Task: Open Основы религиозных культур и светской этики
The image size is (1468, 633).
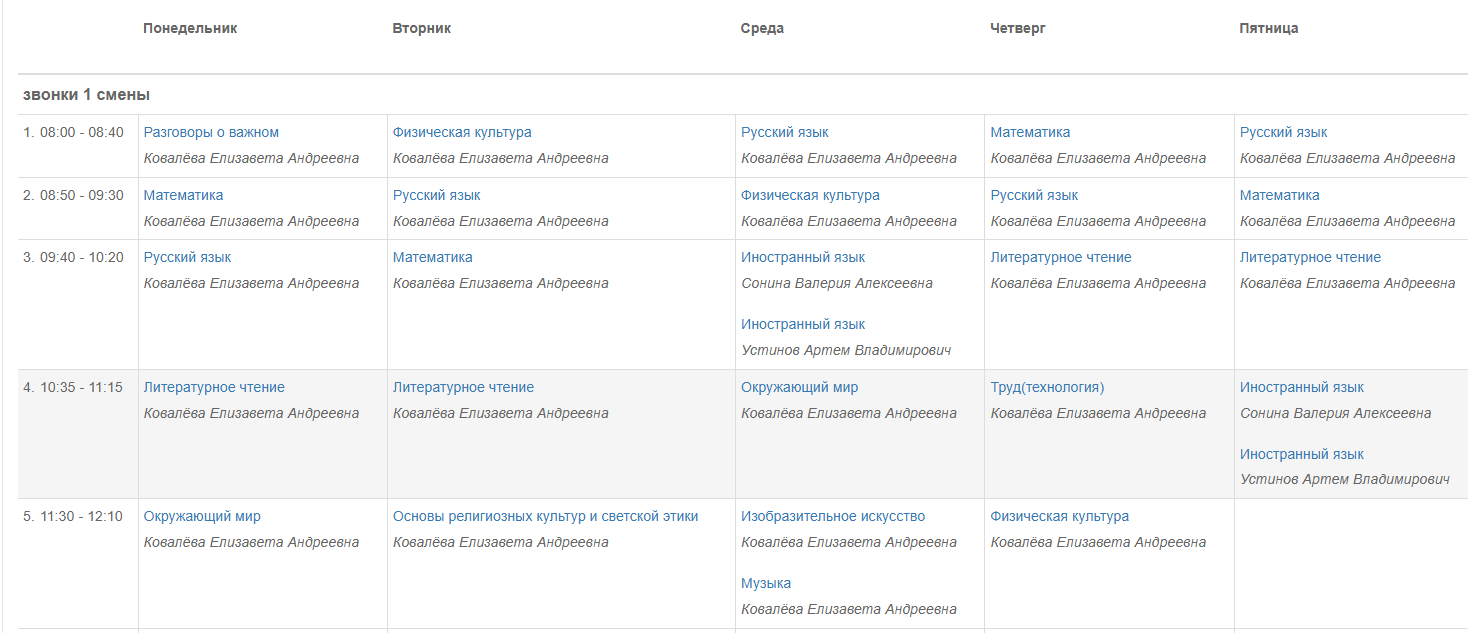Action: point(545,516)
